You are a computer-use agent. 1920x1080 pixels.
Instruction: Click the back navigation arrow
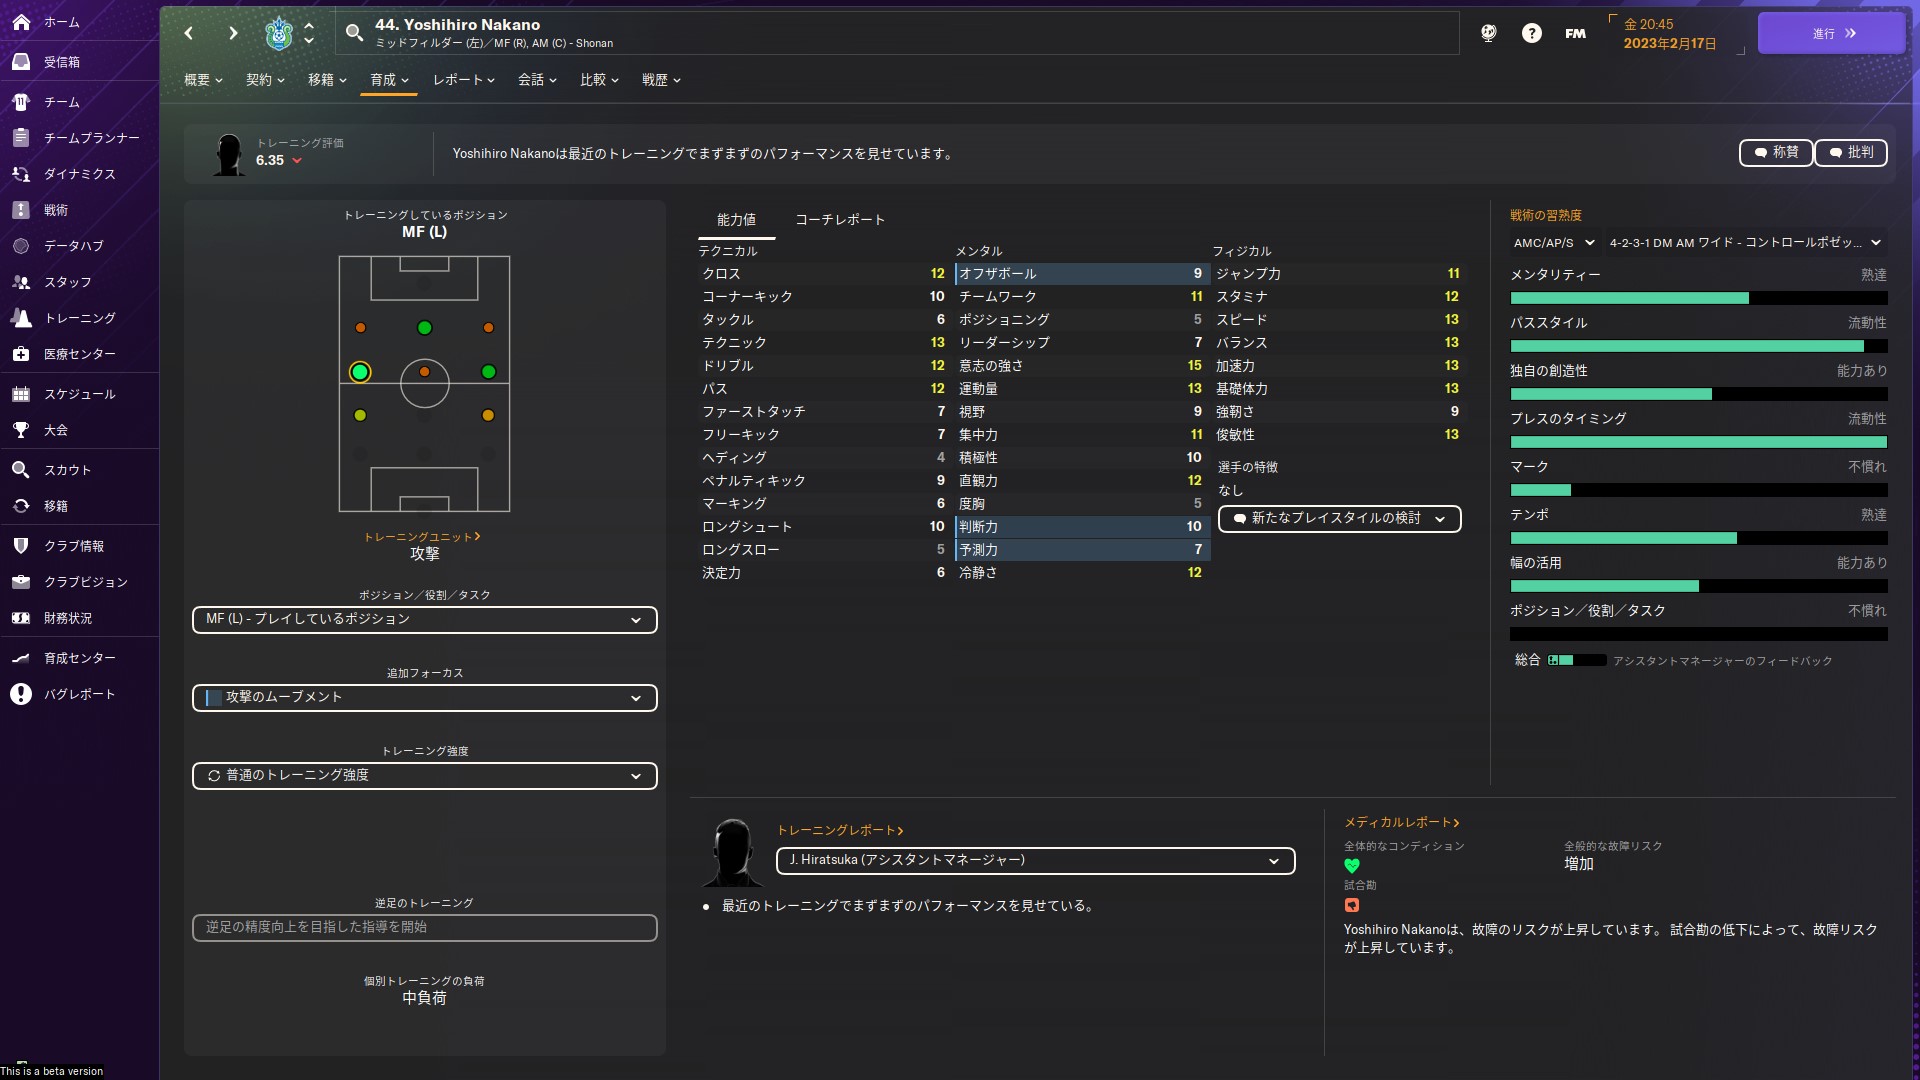189,33
